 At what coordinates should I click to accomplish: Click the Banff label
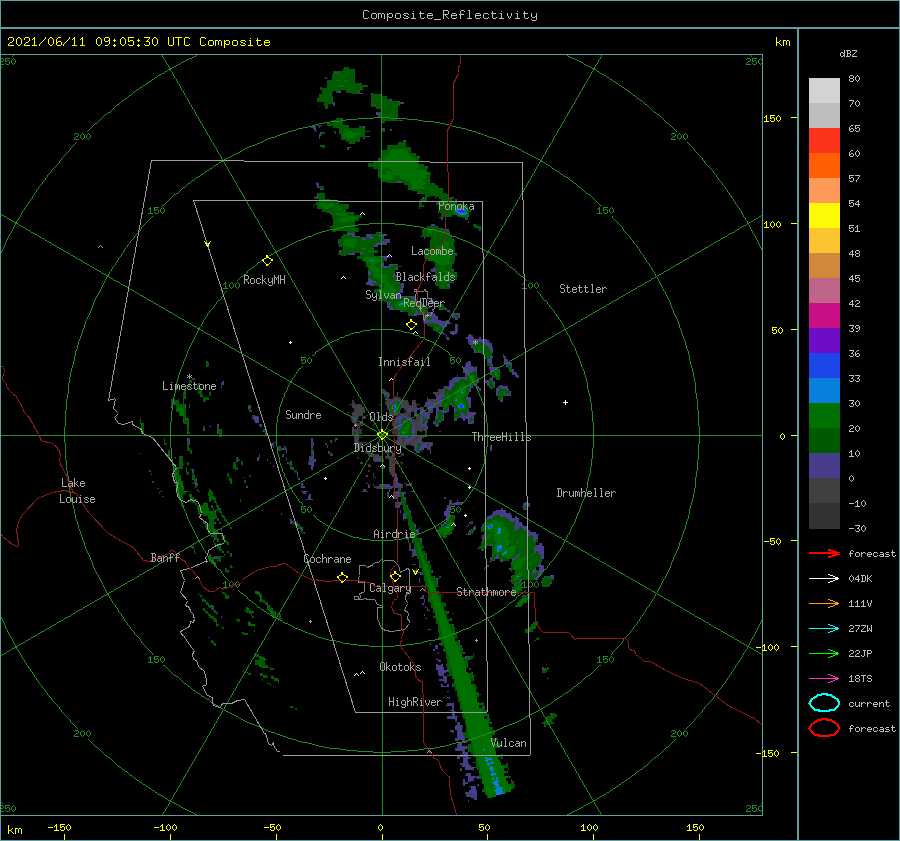(x=165, y=557)
